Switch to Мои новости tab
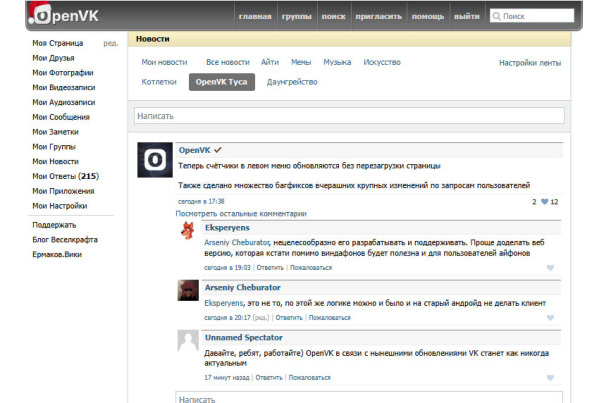 coord(164,62)
